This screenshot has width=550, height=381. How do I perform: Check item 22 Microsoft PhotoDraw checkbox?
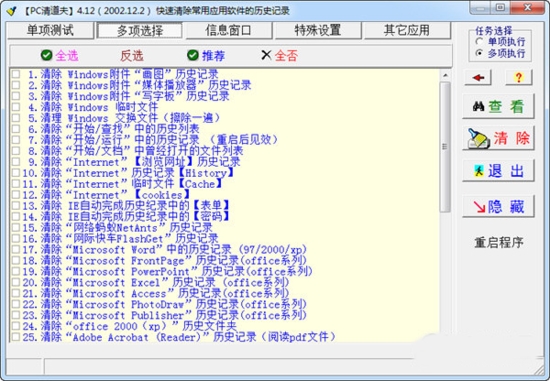[16, 304]
